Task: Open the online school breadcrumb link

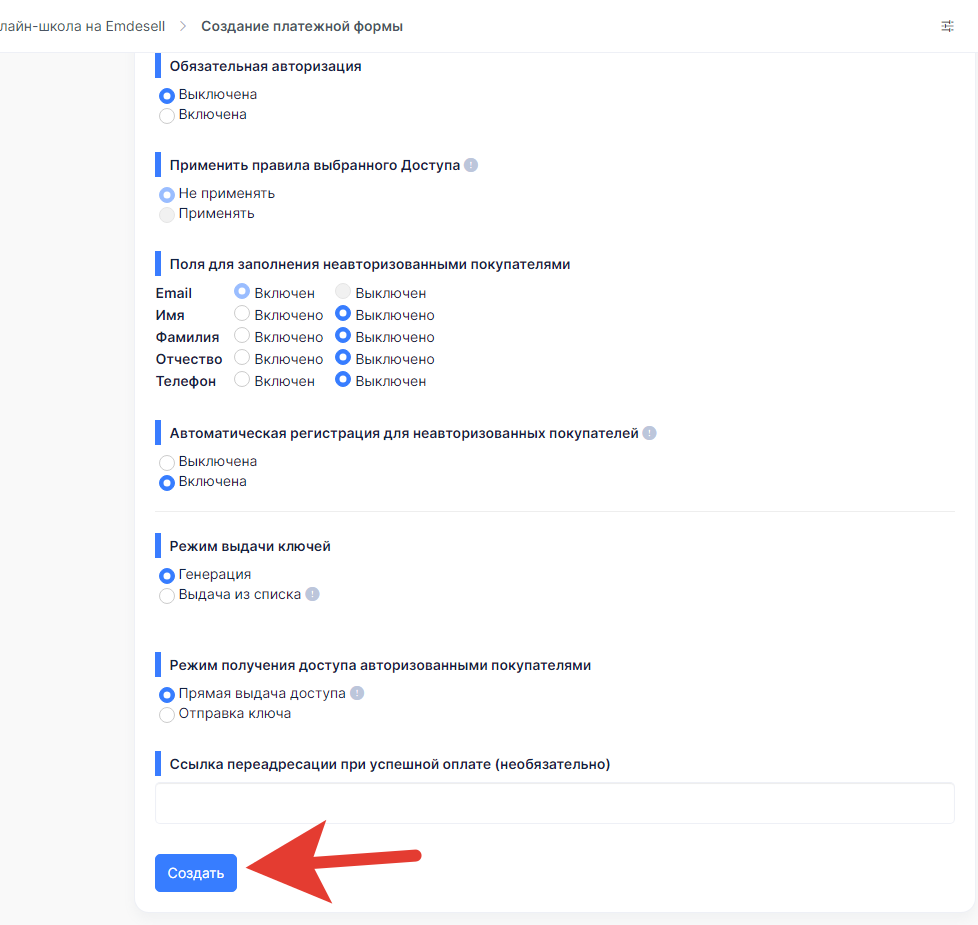Action: pyautogui.click(x=82, y=26)
